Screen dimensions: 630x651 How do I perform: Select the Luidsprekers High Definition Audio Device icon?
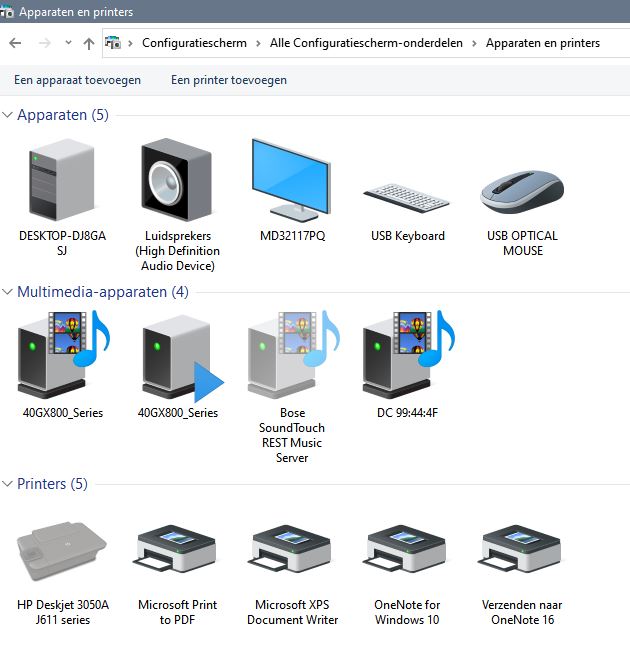click(x=177, y=180)
